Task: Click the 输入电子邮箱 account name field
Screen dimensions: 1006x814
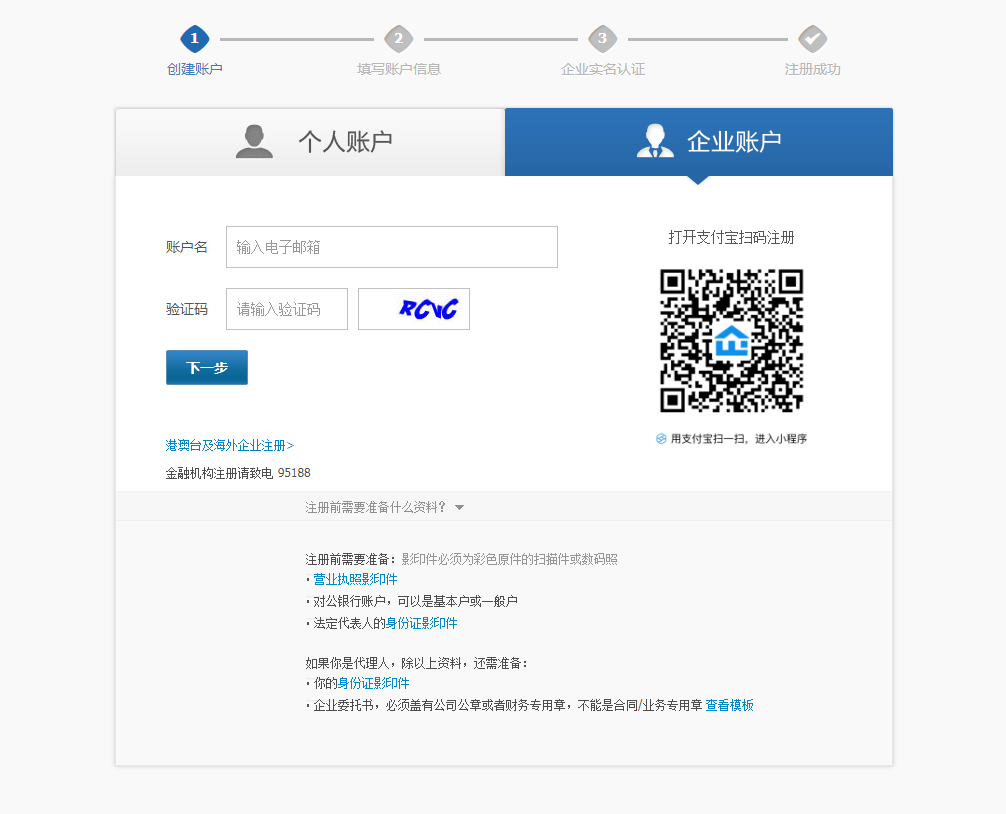Action: pos(392,247)
